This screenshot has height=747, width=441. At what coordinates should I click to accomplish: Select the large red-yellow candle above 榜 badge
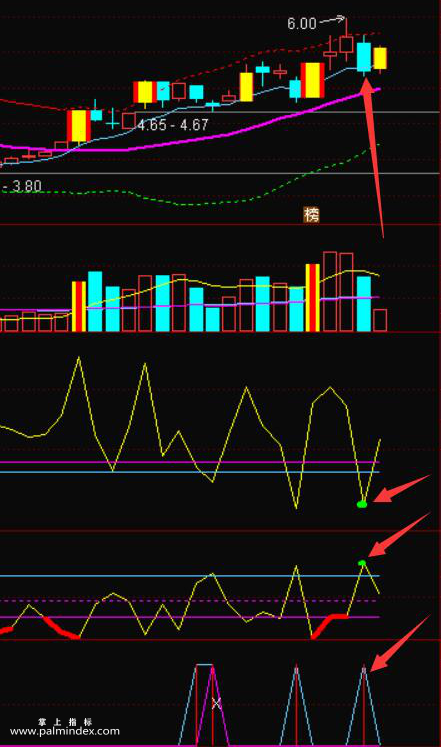coord(312,80)
